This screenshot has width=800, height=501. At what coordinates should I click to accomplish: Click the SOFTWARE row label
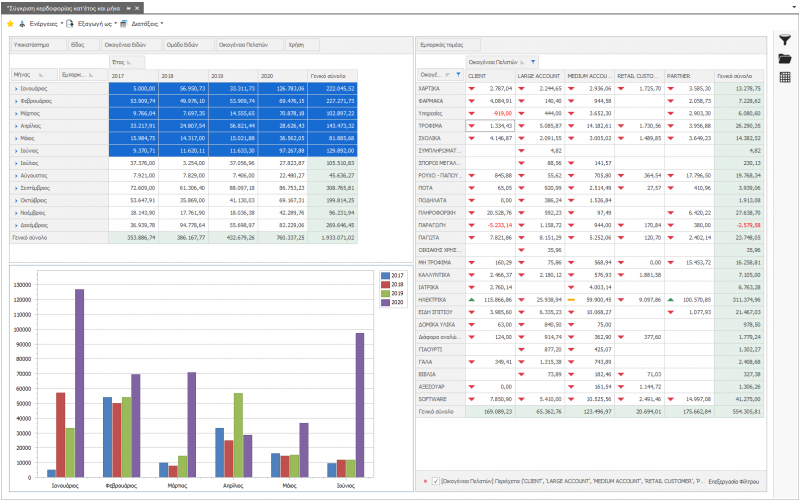point(441,399)
